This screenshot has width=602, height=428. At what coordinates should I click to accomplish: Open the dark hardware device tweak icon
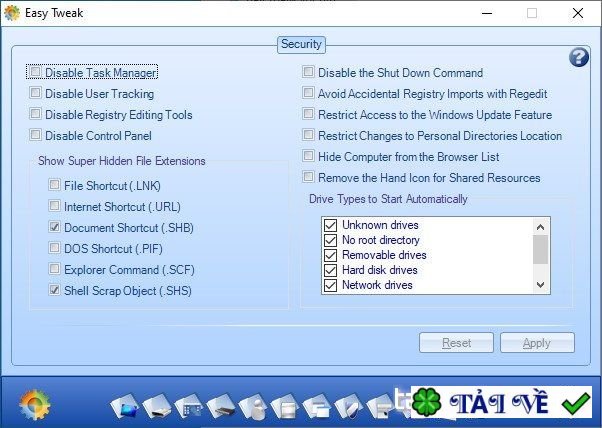[x=222, y=406]
